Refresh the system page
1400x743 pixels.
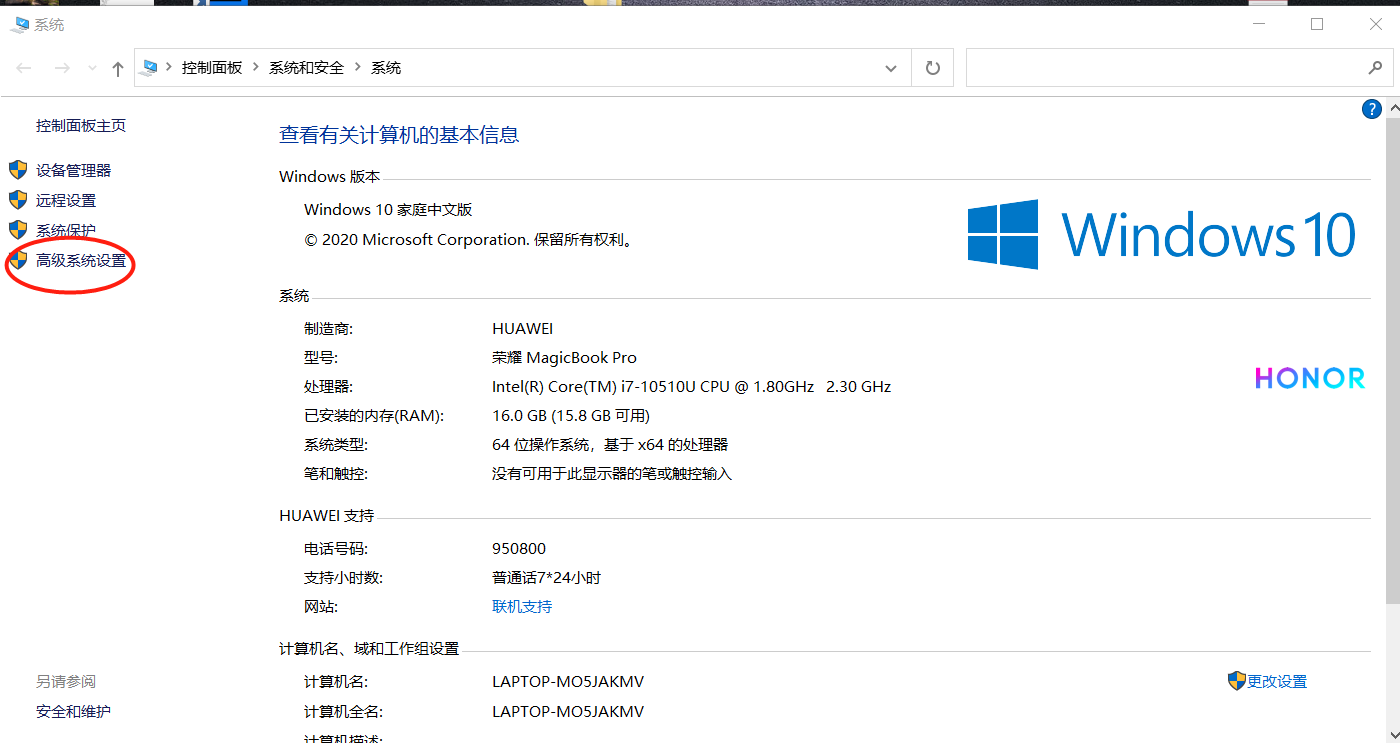(933, 68)
